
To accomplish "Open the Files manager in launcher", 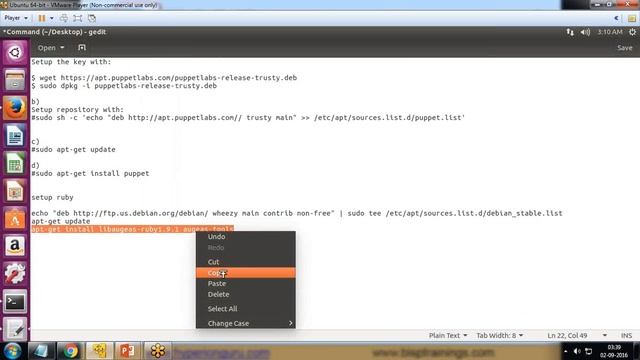I will point(15,80).
